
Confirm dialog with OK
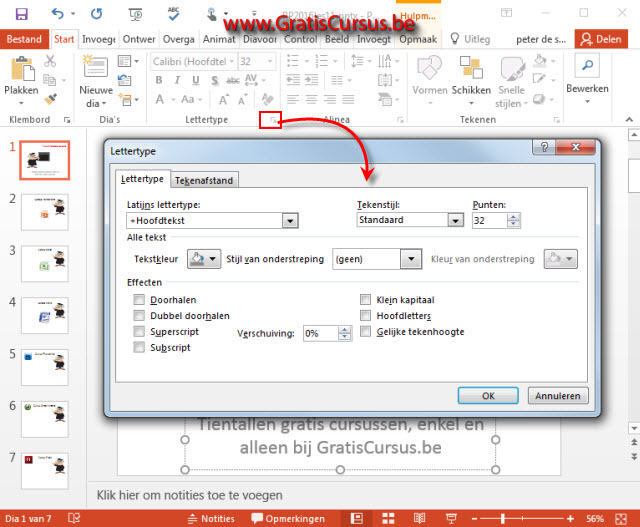click(488, 396)
